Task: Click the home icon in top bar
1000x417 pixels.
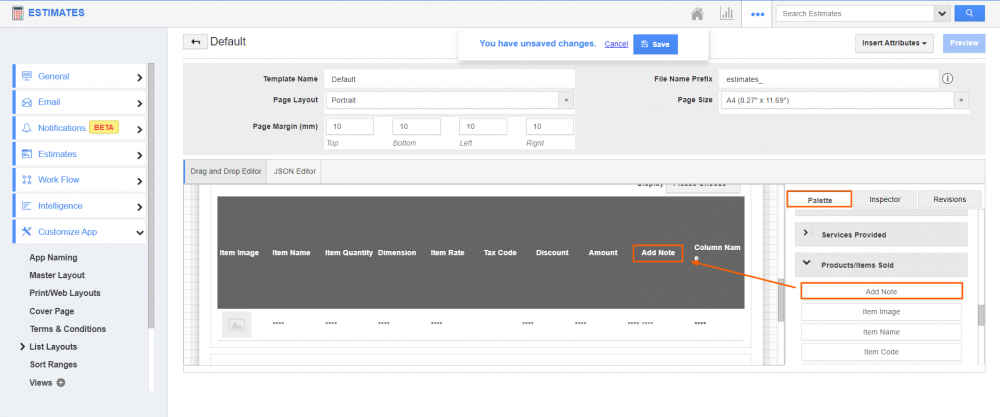Action: (x=697, y=13)
